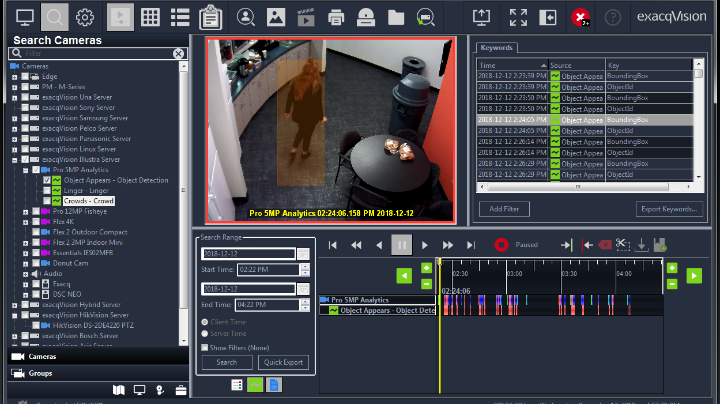Screen dimensions: 720x404
Task: Click the events pin icon at bottom
Action: click(160, 390)
